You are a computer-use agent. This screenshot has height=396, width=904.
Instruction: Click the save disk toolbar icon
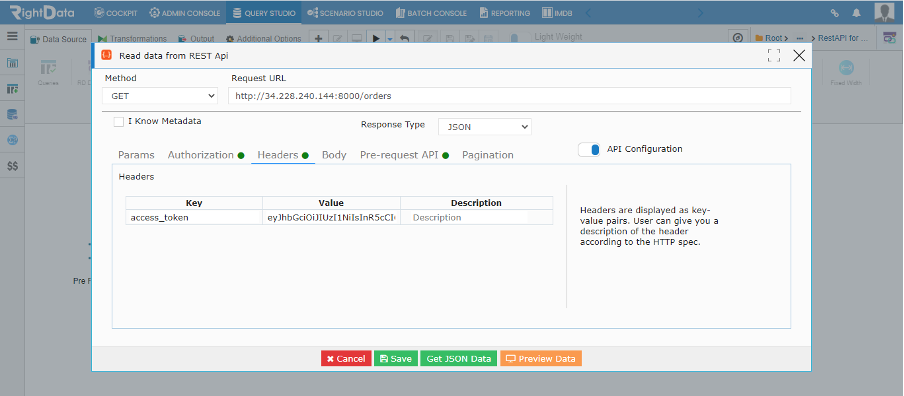point(451,39)
